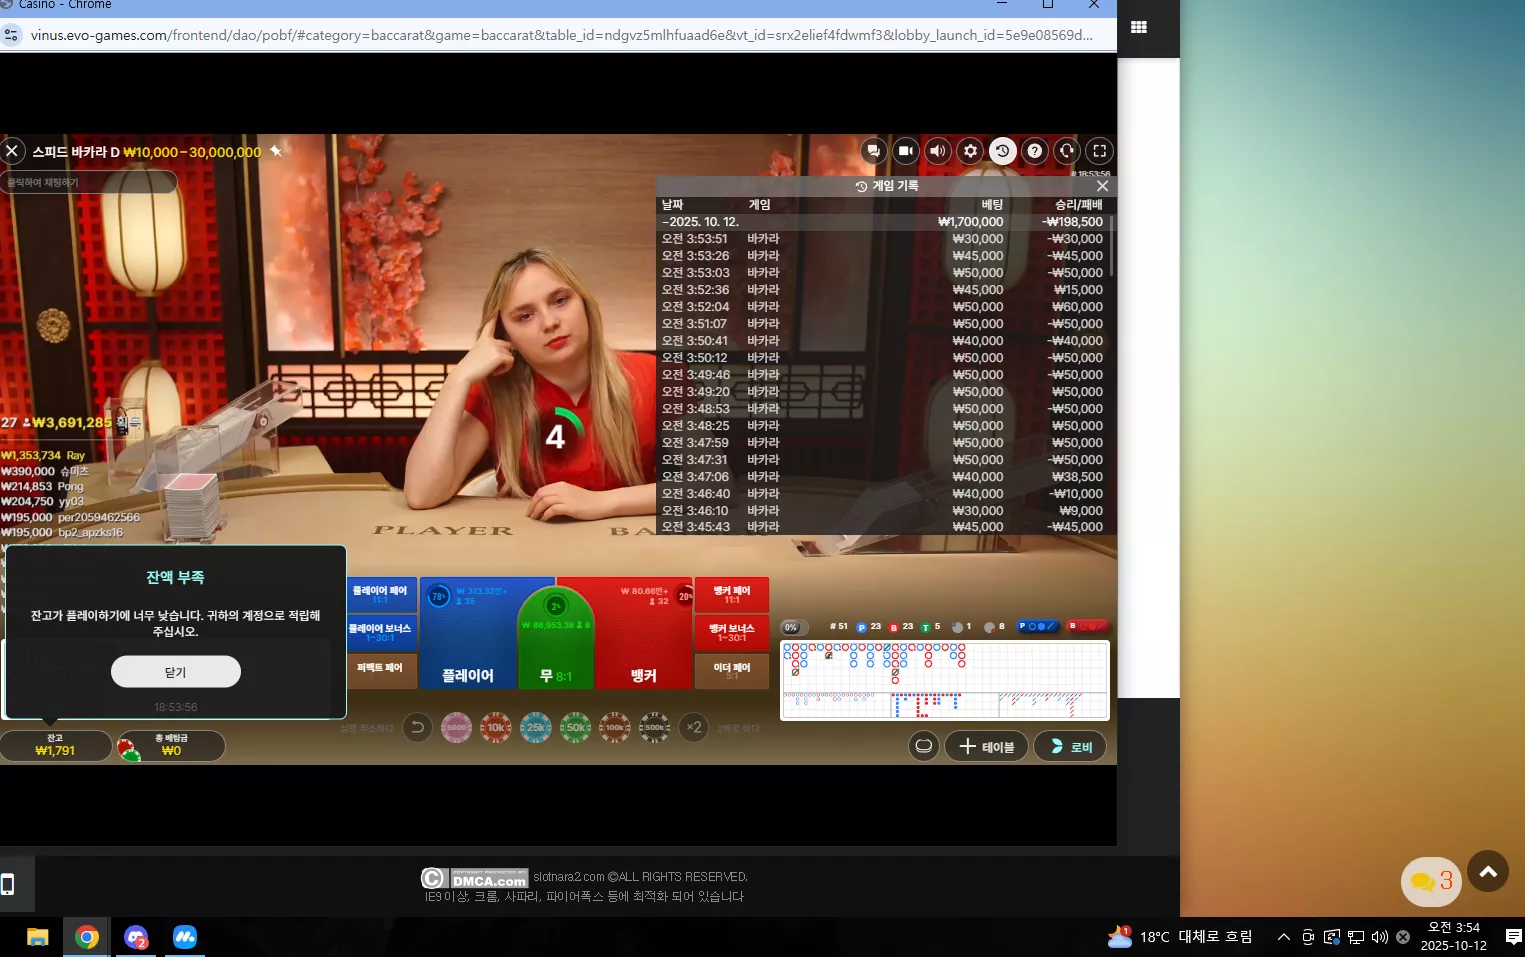Open File Explorer from taskbar

[38, 937]
